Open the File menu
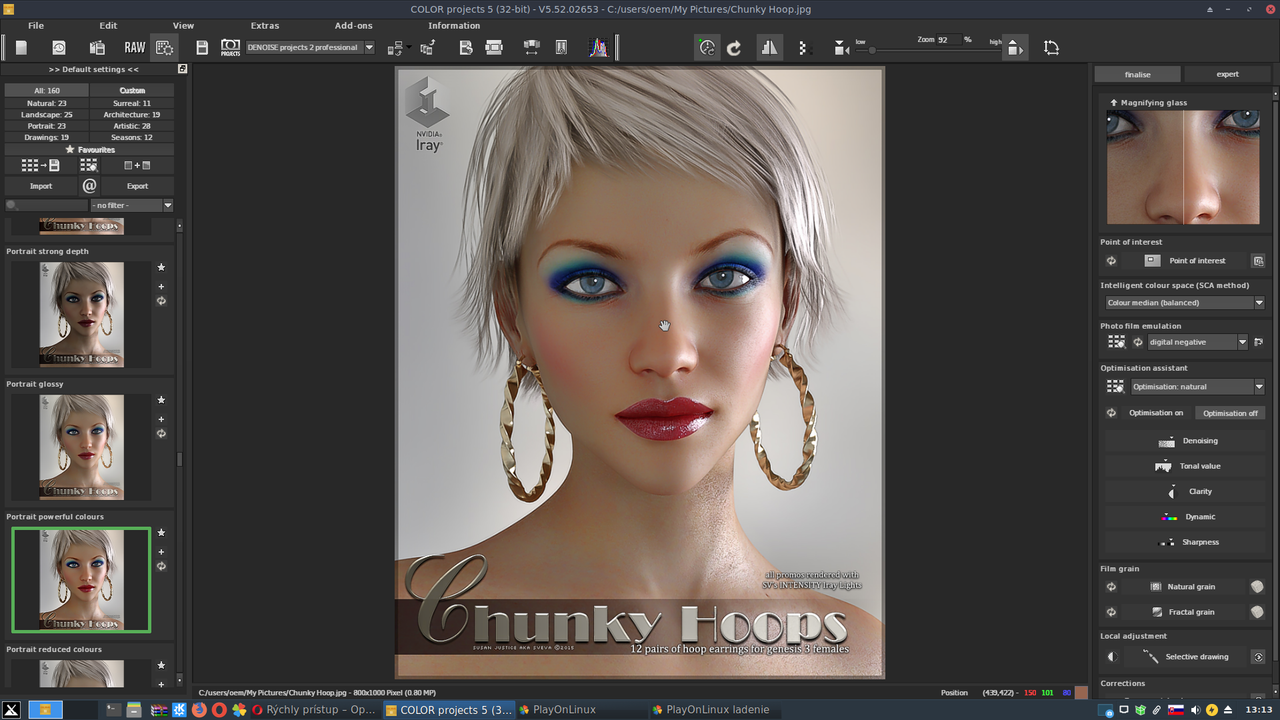The height and width of the screenshot is (720, 1280). [36, 25]
